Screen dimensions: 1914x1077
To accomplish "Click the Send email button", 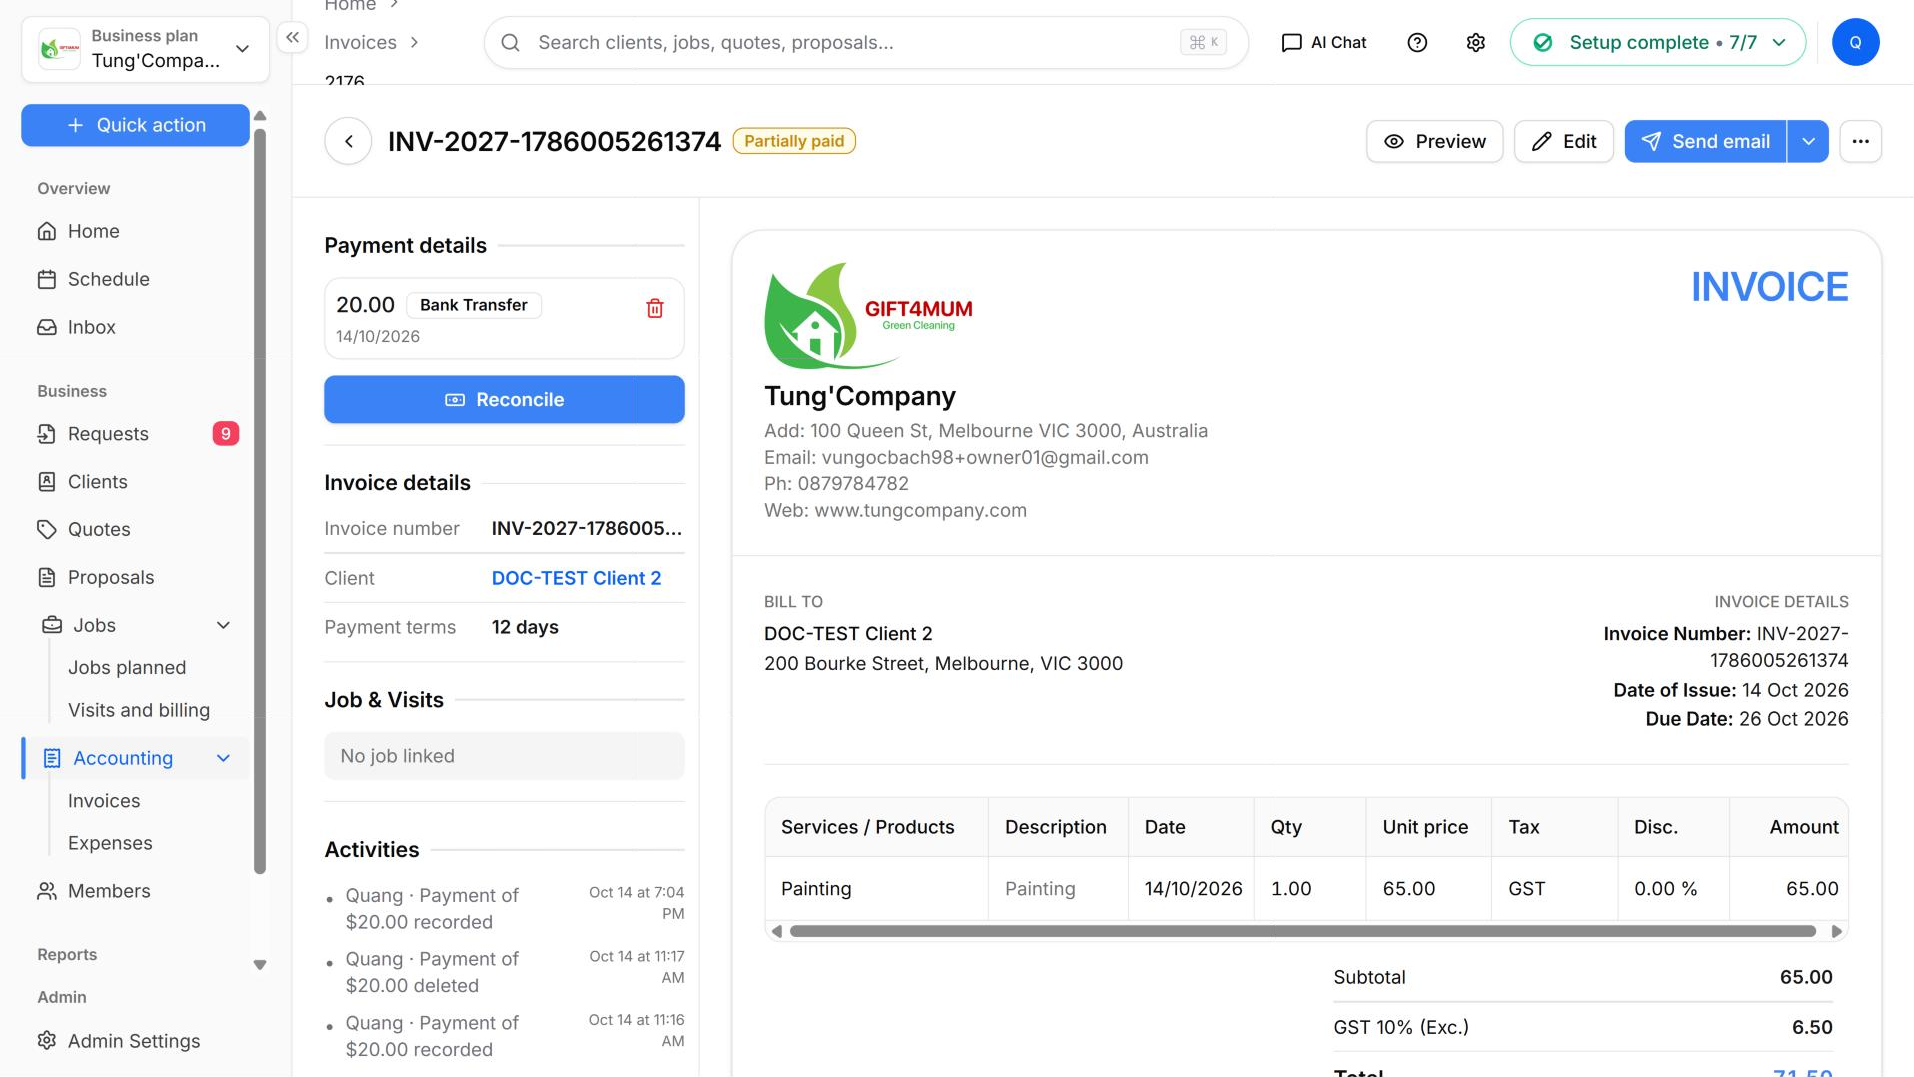I will pyautogui.click(x=1706, y=141).
